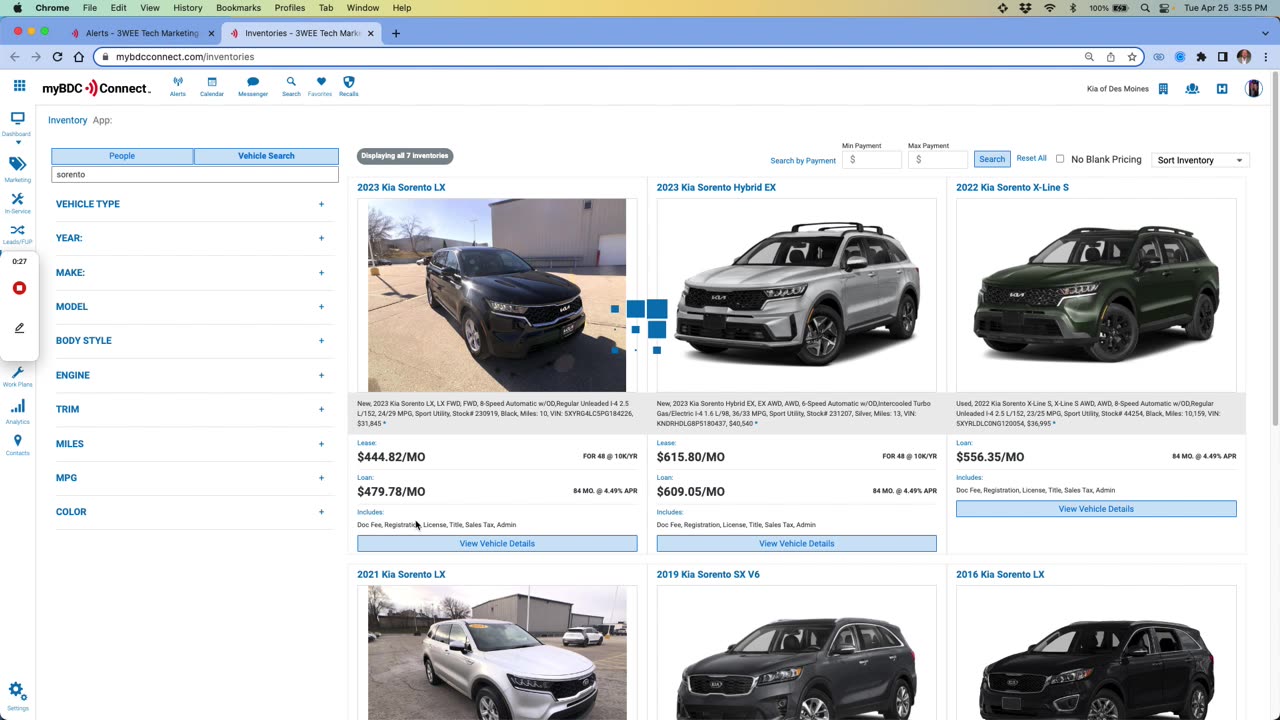1280x720 pixels.
Task: Switch to the Vehicle Search tab
Action: pyautogui.click(x=266, y=156)
